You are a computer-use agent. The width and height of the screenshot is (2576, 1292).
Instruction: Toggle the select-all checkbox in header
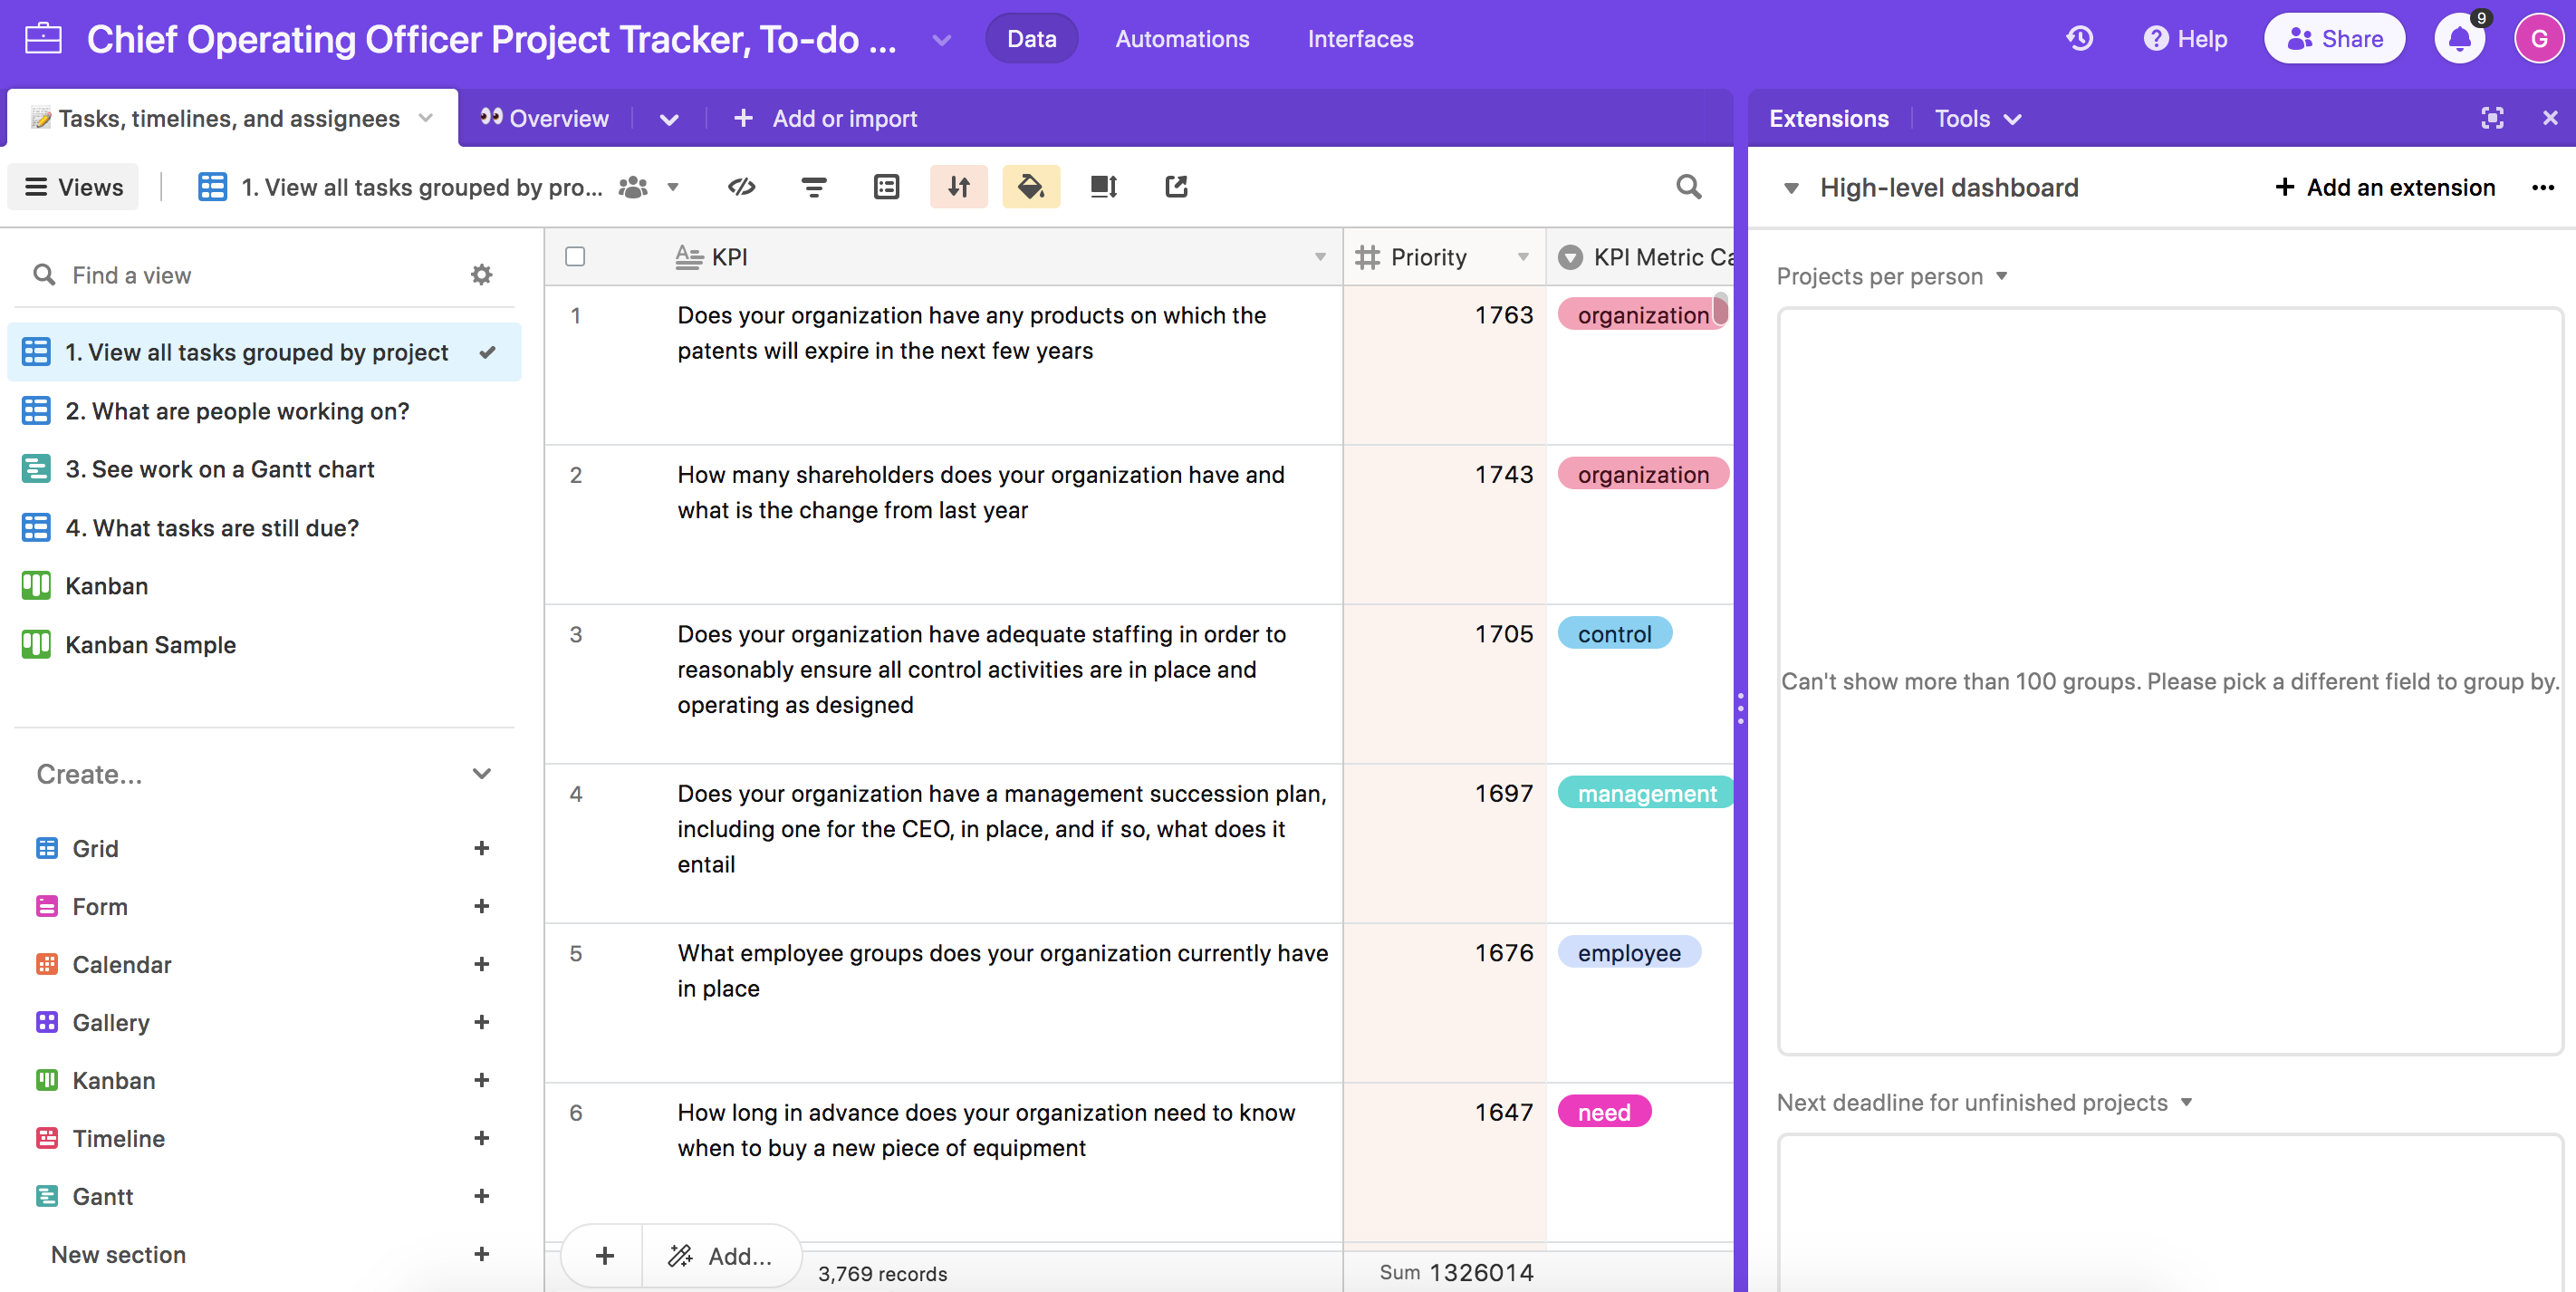coord(575,257)
